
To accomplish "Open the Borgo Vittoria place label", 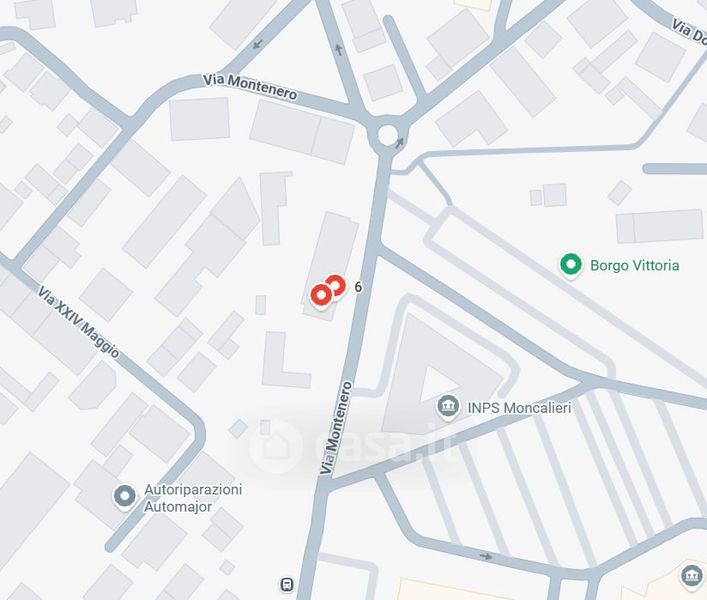I will point(634,265).
